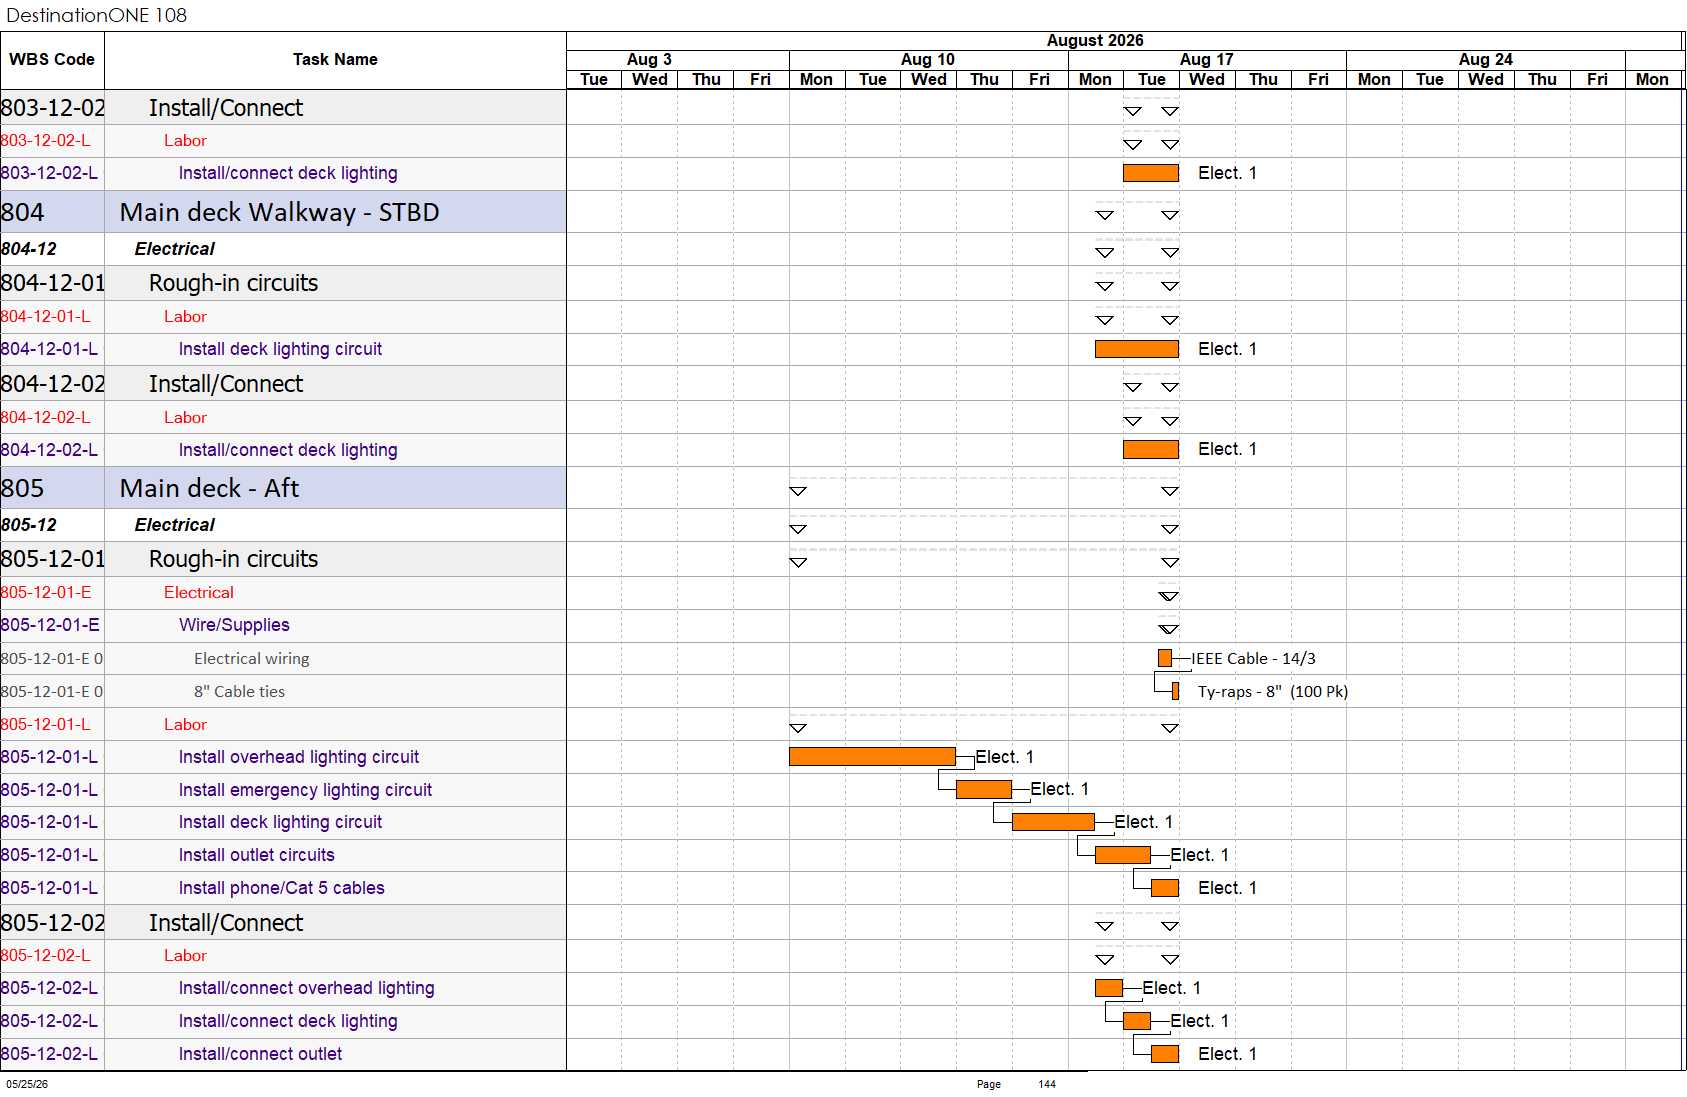Click the Electrical wiring Gantt bar
The height and width of the screenshot is (1097, 1687).
click(x=1165, y=658)
